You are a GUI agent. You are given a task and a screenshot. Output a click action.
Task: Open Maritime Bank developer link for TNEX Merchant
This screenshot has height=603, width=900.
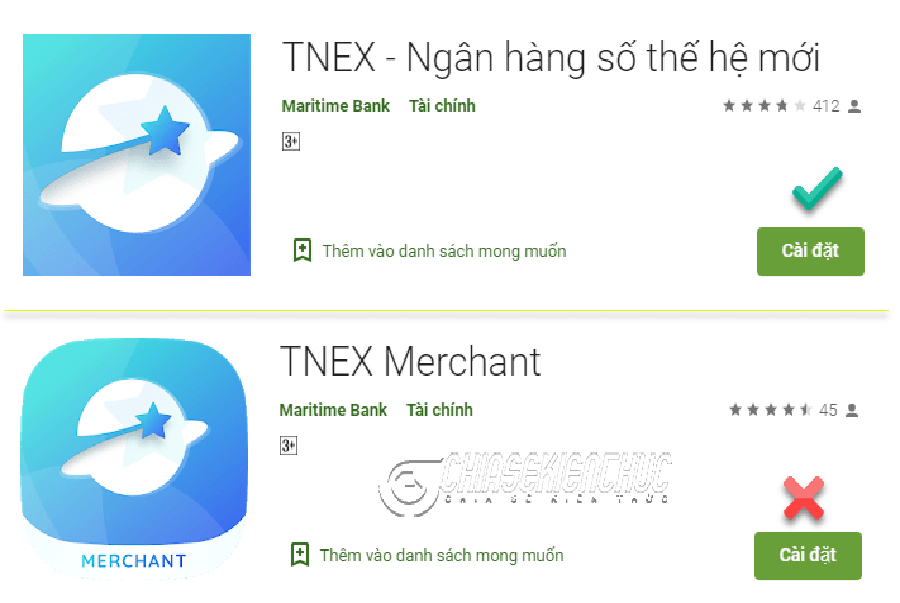point(333,410)
